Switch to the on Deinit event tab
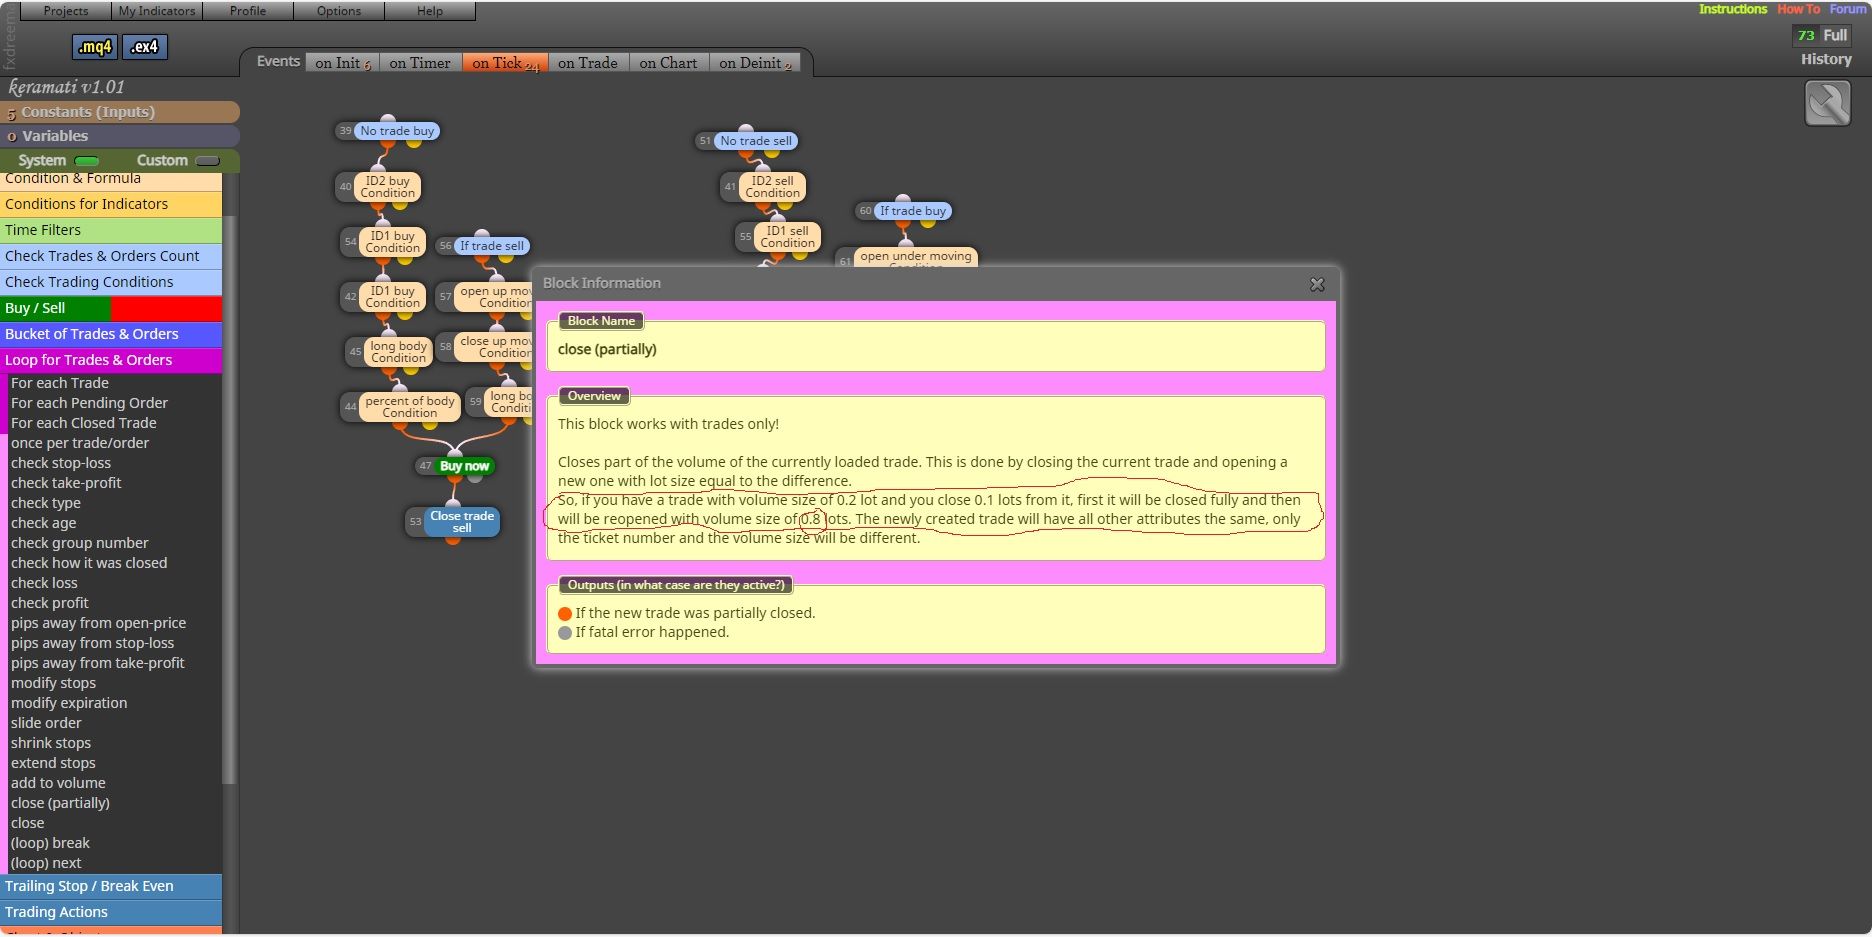 point(755,63)
